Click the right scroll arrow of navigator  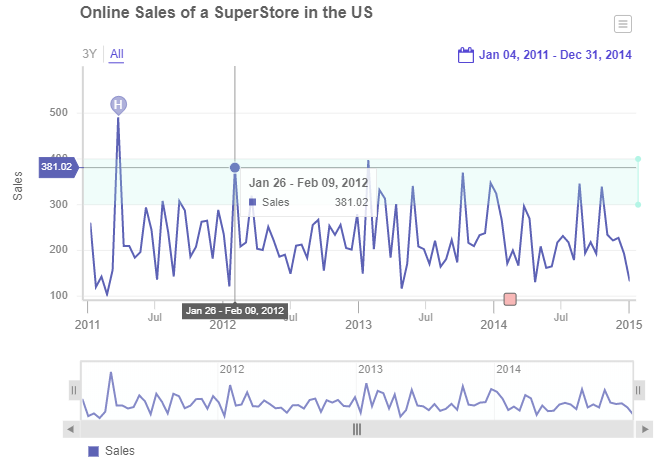(x=645, y=429)
